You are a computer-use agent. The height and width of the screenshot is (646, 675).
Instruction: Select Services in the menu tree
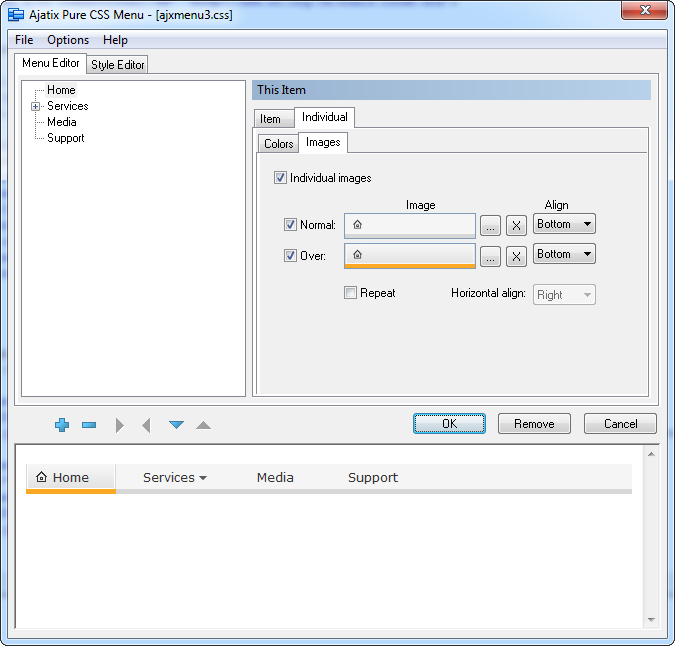pos(68,106)
